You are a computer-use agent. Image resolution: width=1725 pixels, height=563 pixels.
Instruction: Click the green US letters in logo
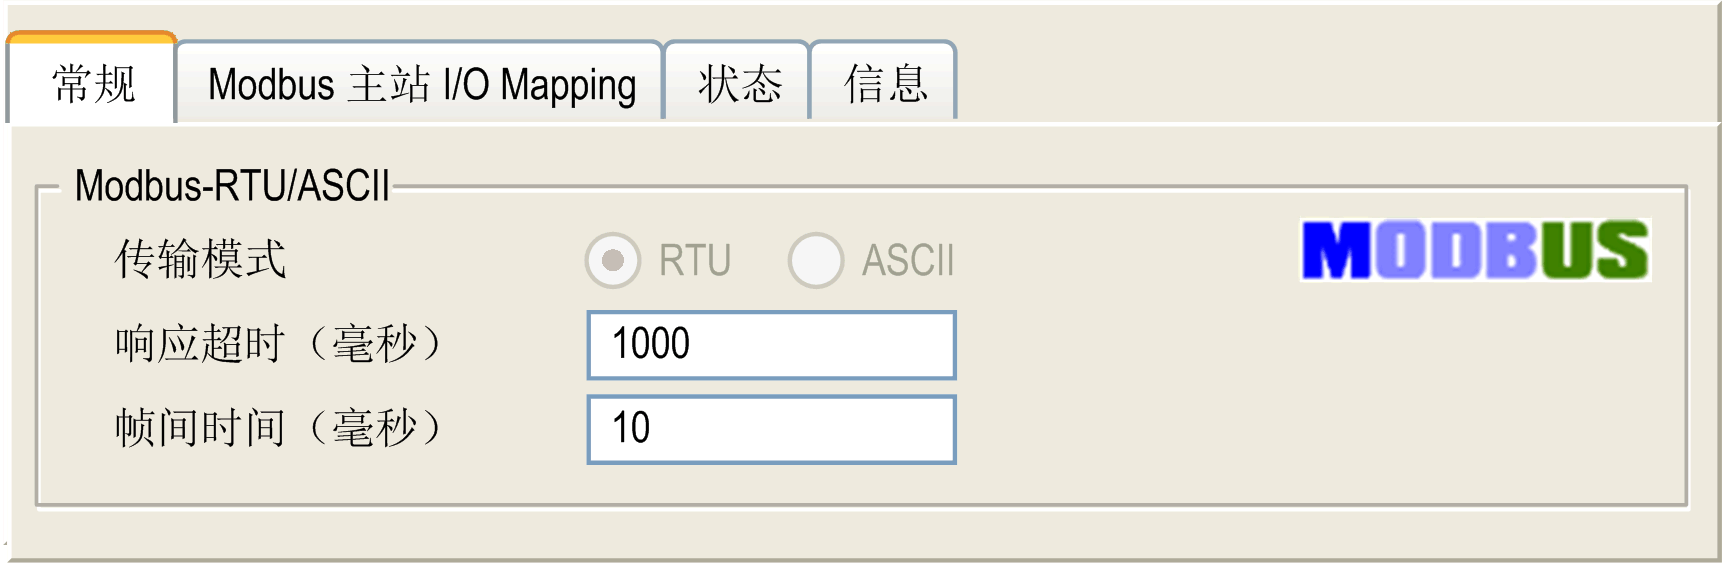[x=1594, y=250]
